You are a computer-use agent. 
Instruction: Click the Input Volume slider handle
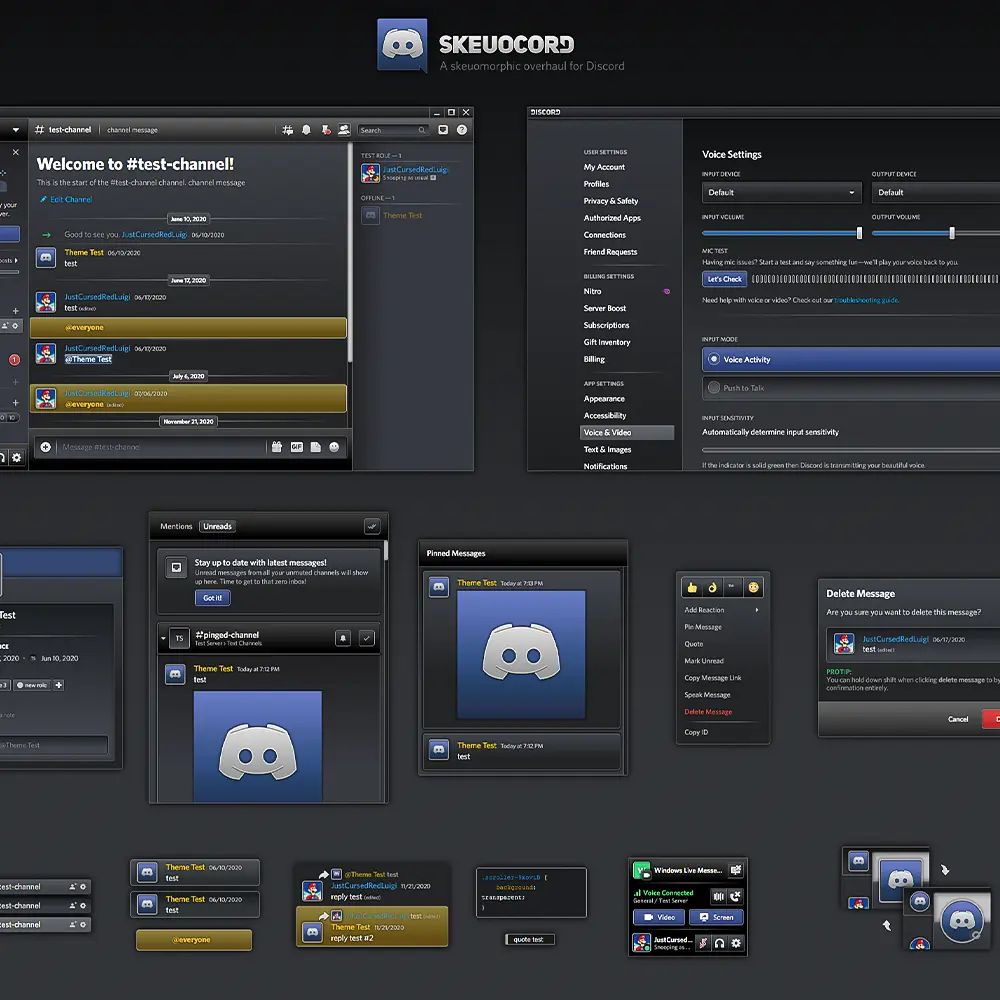point(859,233)
